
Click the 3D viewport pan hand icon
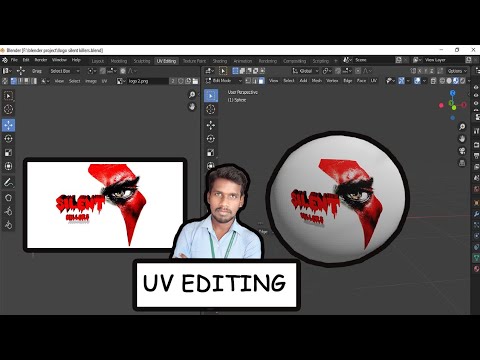click(462, 138)
